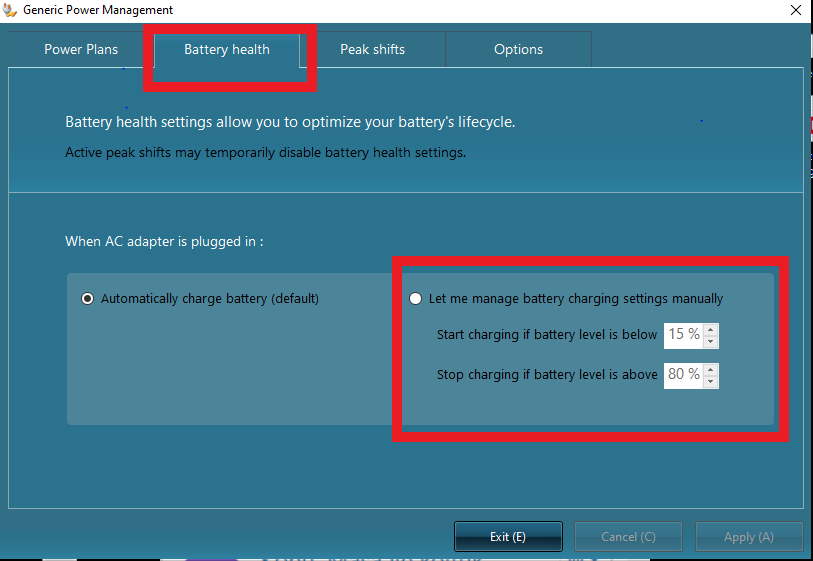The height and width of the screenshot is (561, 813).
Task: Switch to the Battery health tab
Action: [x=227, y=49]
